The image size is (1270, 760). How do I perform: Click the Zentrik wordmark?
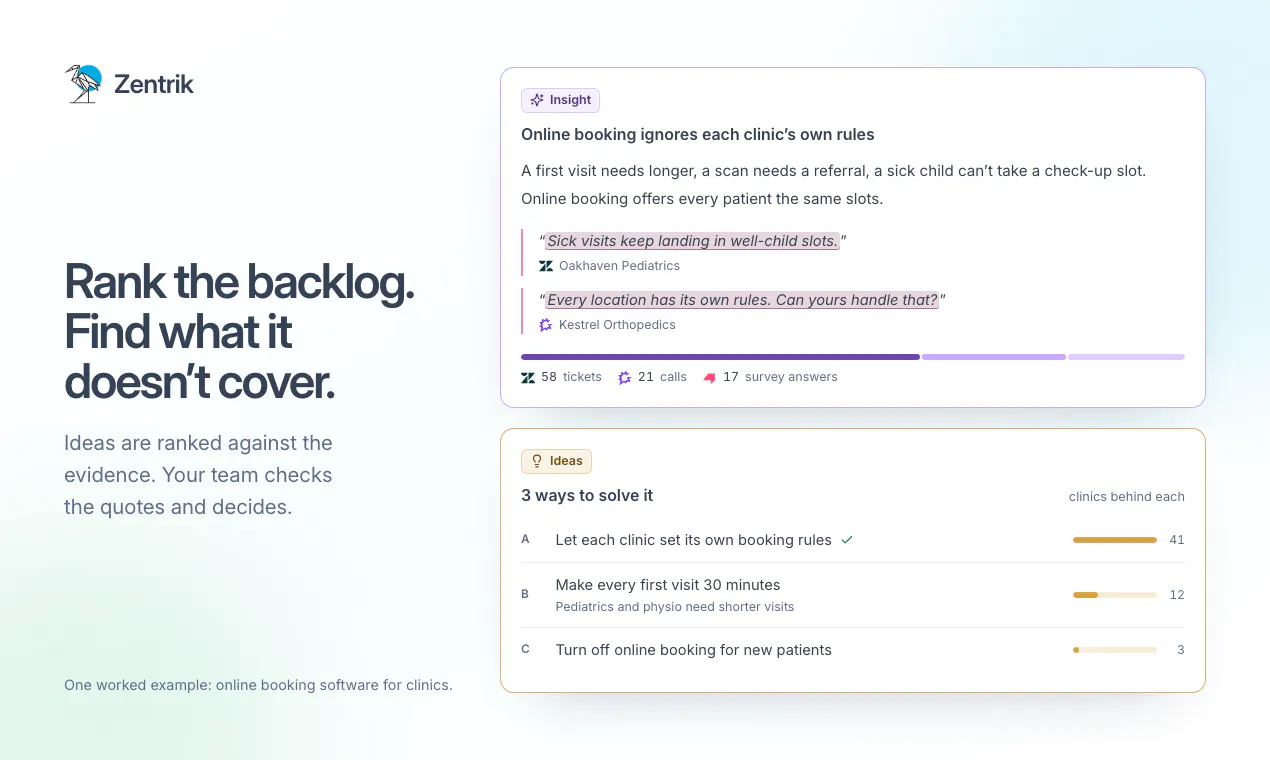click(154, 85)
